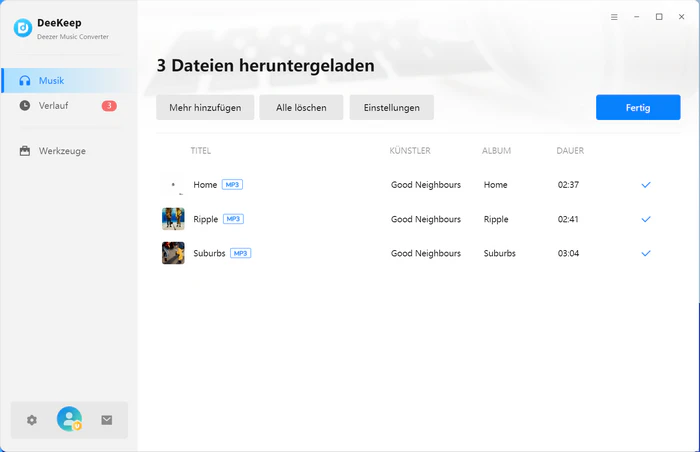Click the clock icon next to Verlauf

point(25,105)
